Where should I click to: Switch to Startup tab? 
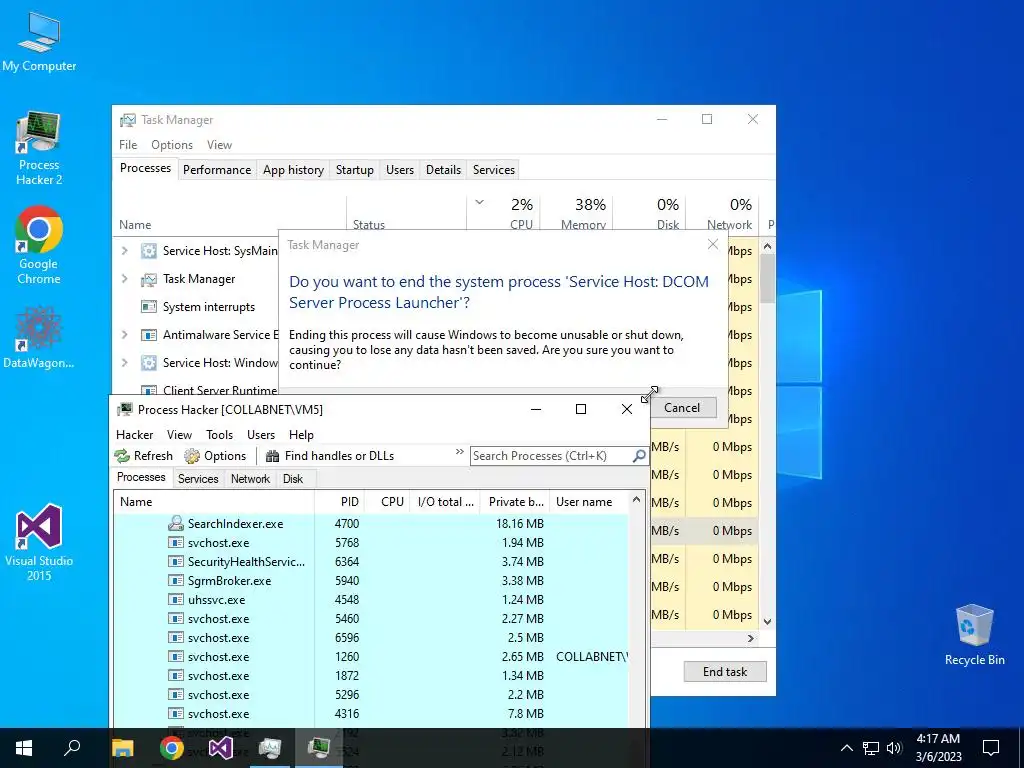(355, 170)
